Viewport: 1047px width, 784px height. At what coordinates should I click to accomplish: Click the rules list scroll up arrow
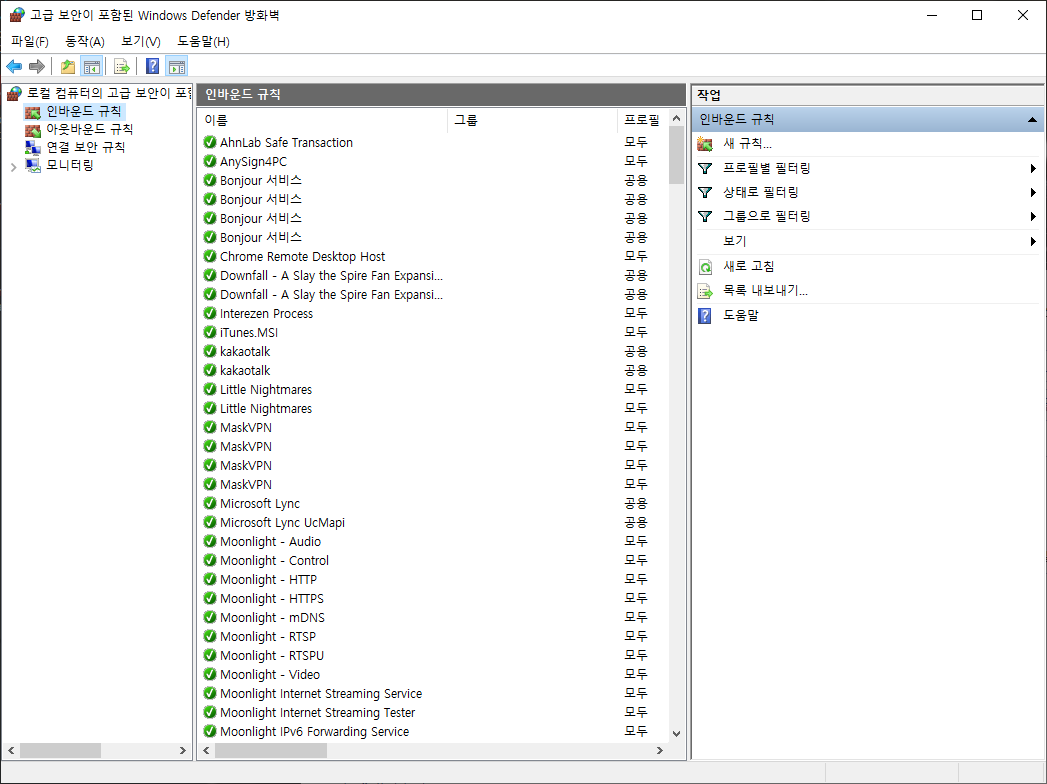[676, 119]
